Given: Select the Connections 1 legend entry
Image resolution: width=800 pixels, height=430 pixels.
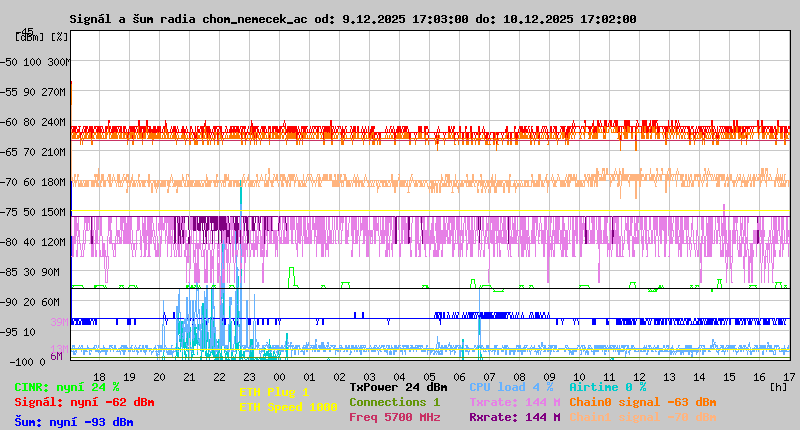Looking at the screenshot, I should [394, 402].
